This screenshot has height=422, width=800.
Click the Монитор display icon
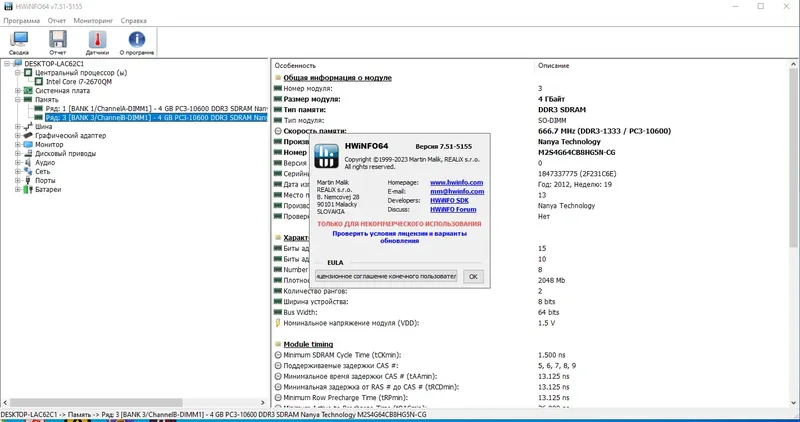[x=28, y=144]
